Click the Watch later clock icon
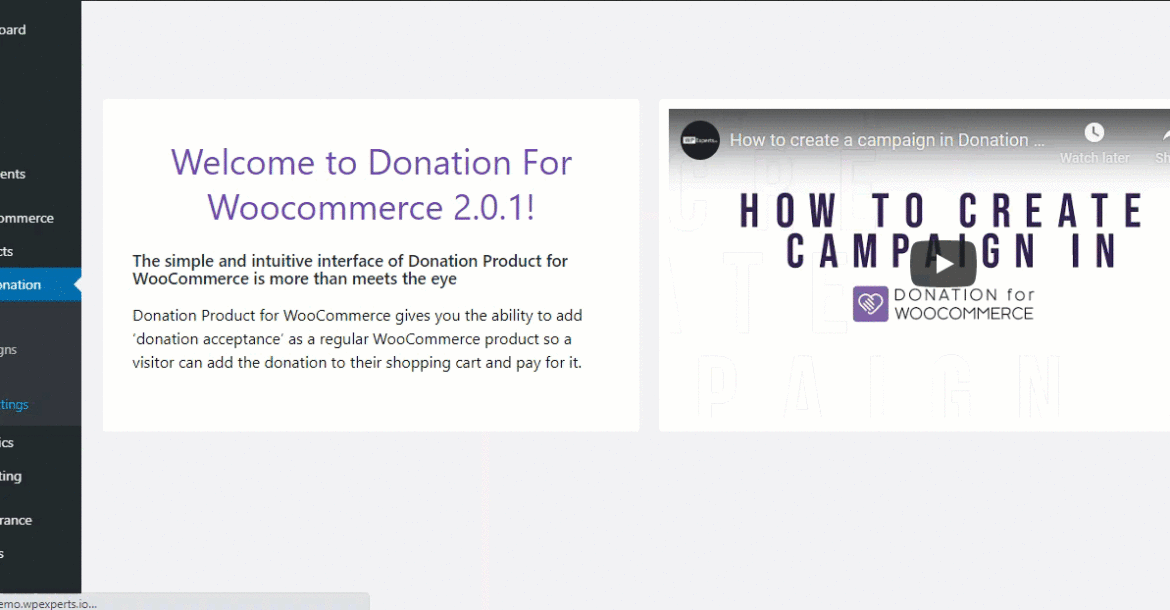Image resolution: width=1170 pixels, height=610 pixels. pyautogui.click(x=1094, y=133)
